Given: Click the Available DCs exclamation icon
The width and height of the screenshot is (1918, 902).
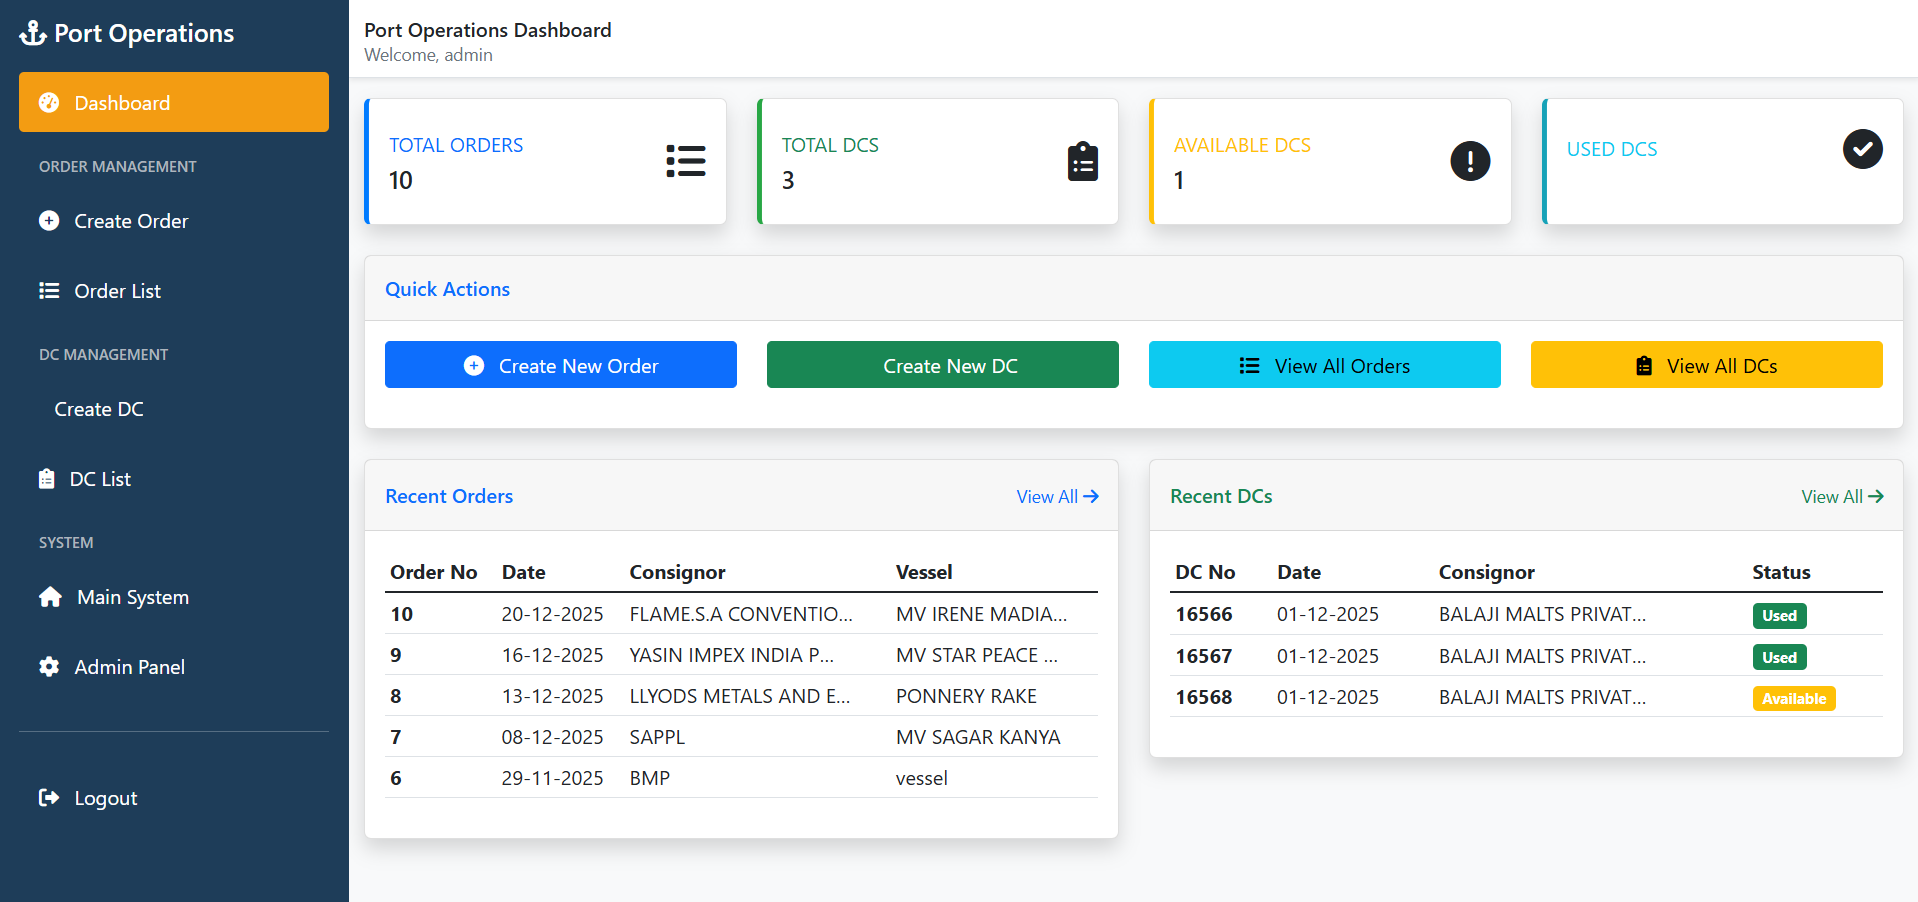Looking at the screenshot, I should click(1469, 161).
